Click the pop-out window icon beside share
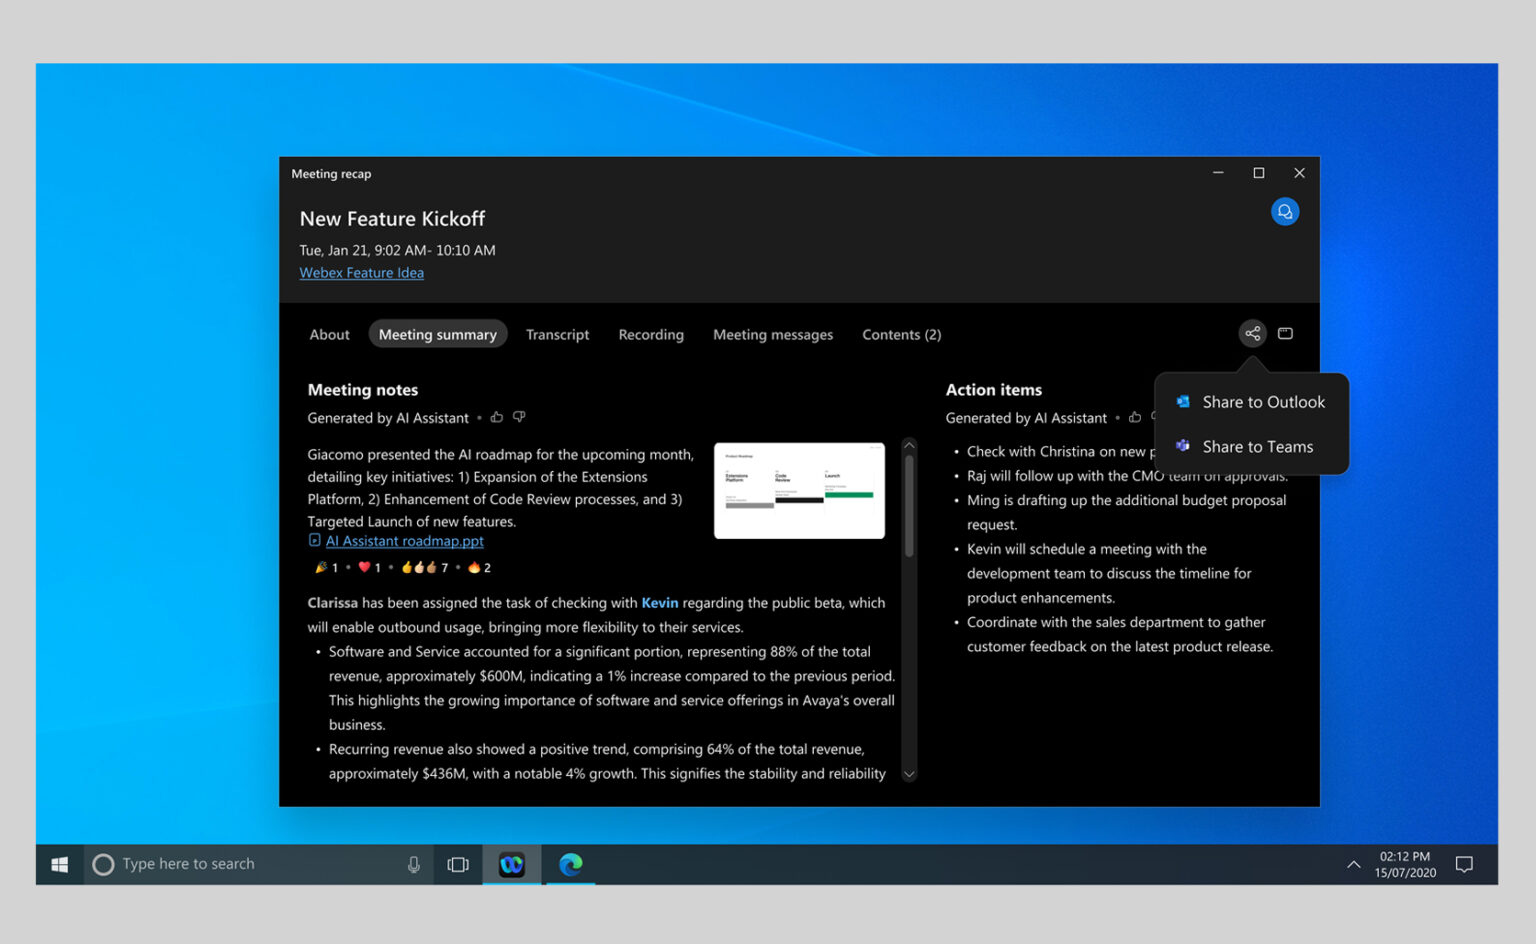 [x=1285, y=334]
